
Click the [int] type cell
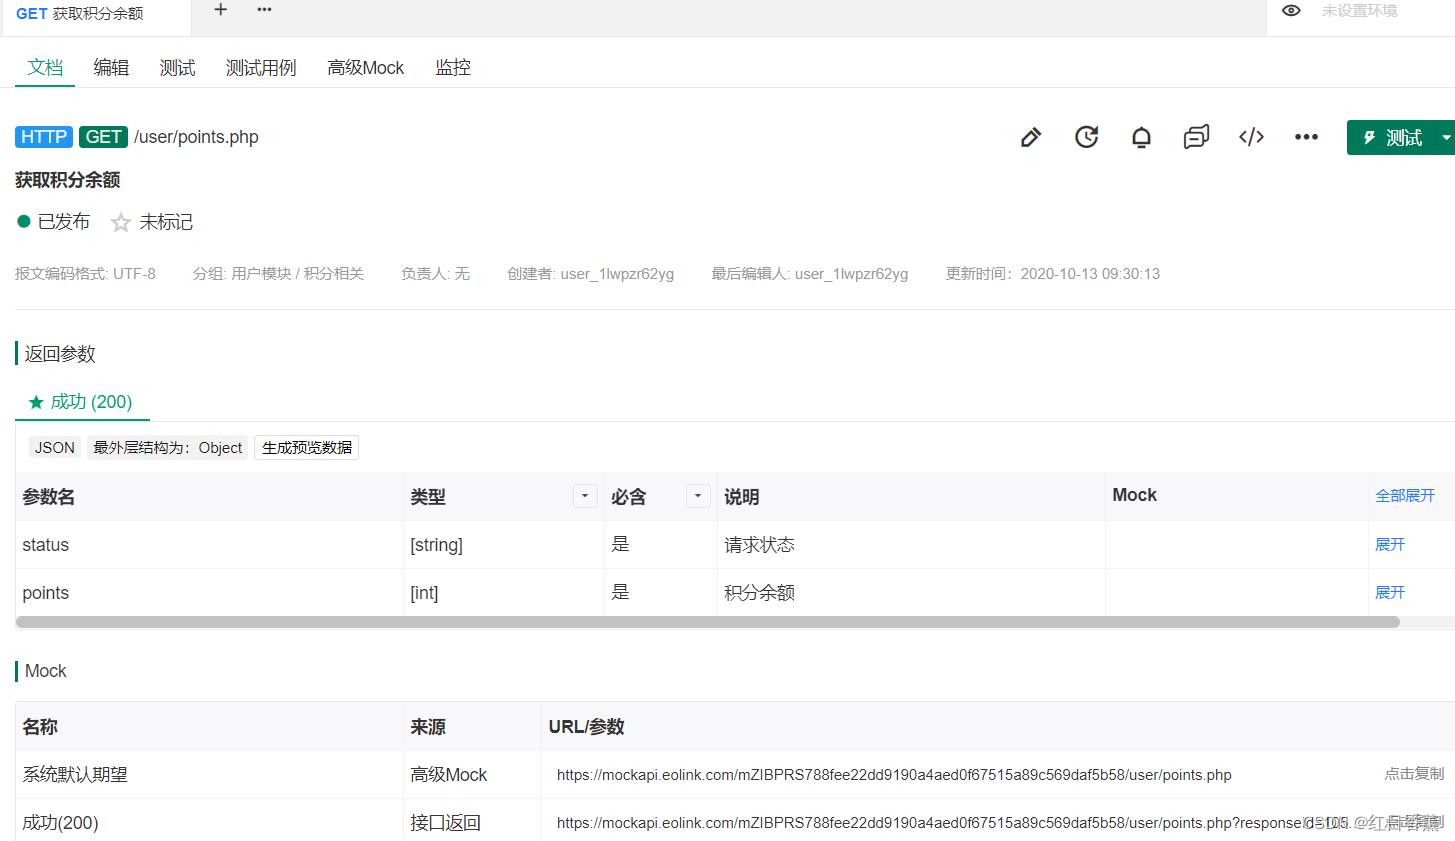tap(504, 593)
